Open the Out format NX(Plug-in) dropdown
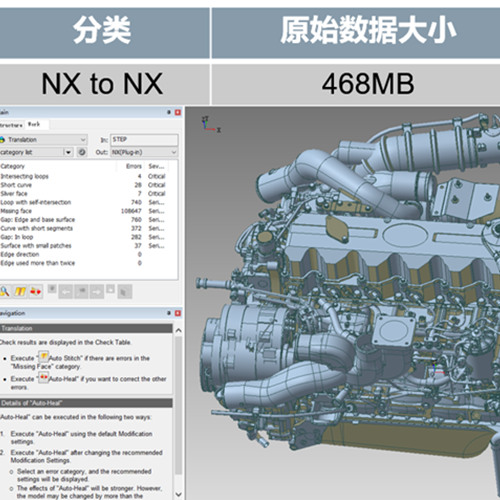This screenshot has height=500, width=500. click(x=144, y=152)
